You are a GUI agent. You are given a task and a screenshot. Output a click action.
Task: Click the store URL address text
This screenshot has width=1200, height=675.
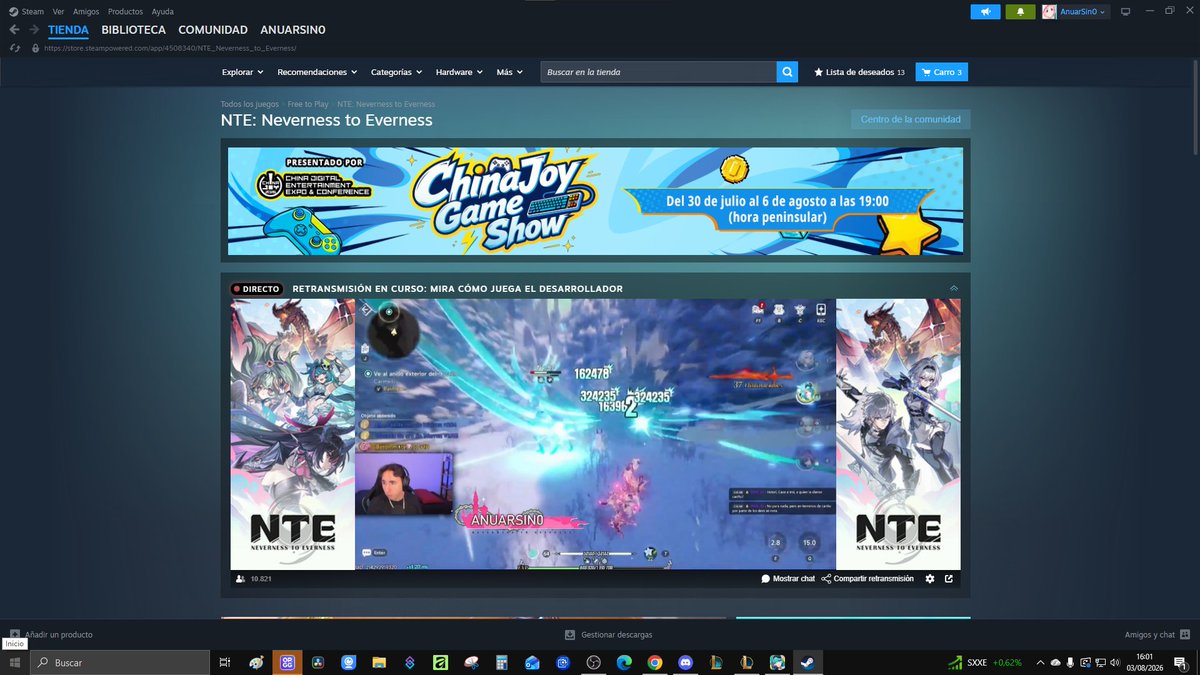pyautogui.click(x=170, y=47)
